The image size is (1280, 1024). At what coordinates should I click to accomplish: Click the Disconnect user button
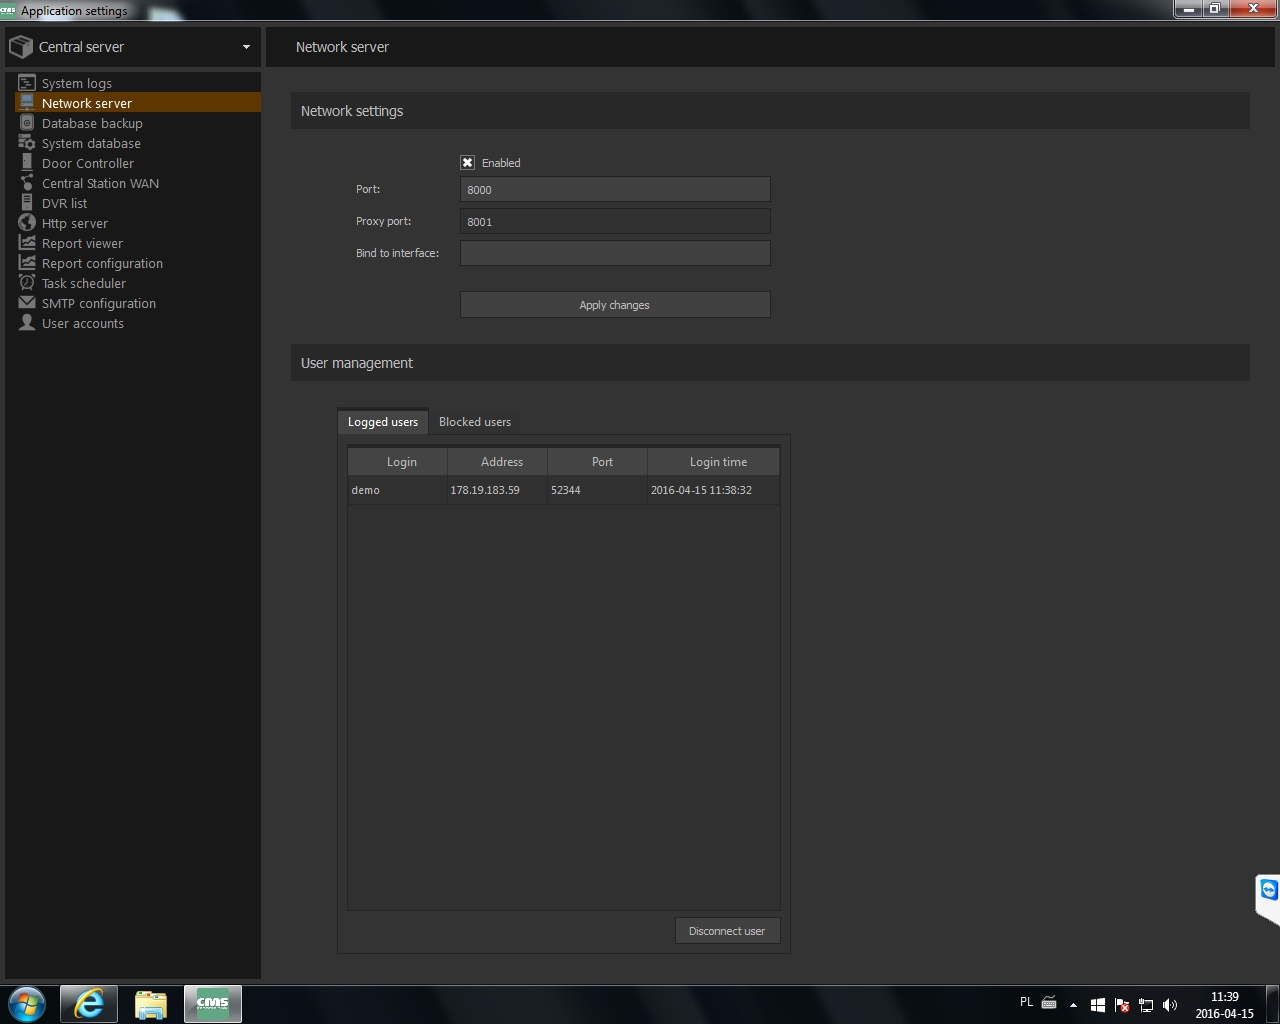click(727, 931)
